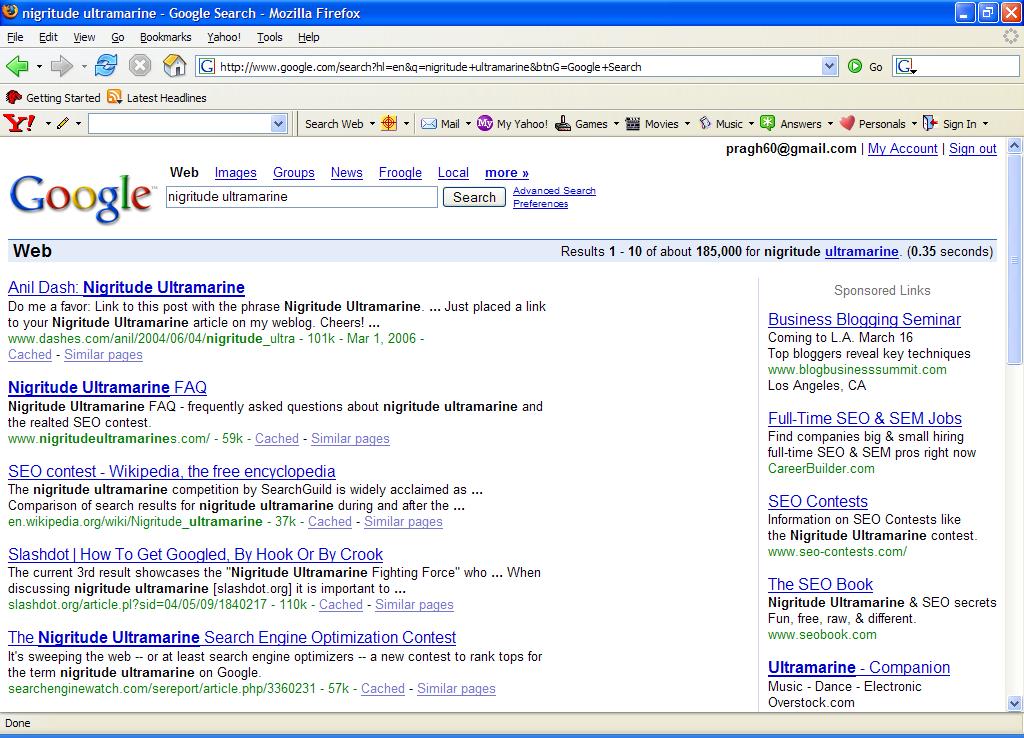This screenshot has width=1024, height=738.
Task: Switch to Google Images search tab
Action: [x=236, y=172]
